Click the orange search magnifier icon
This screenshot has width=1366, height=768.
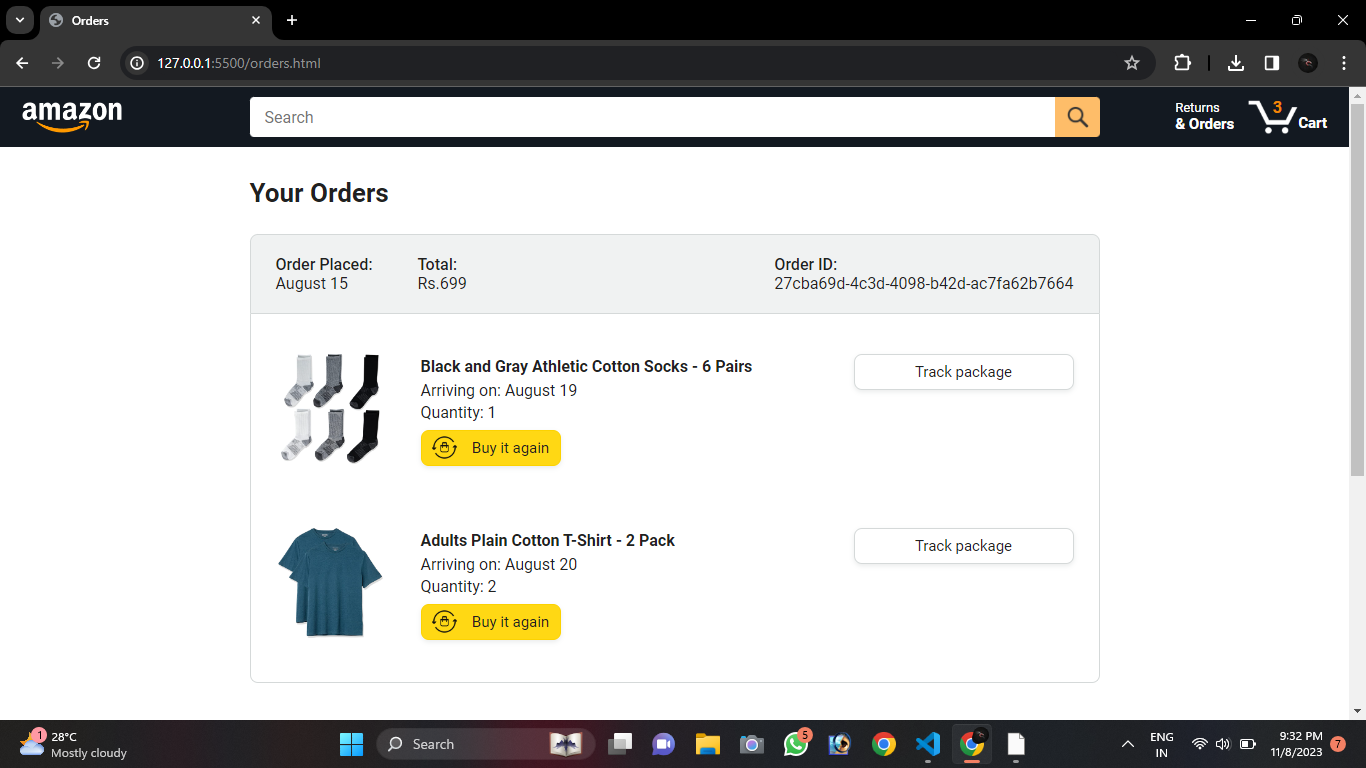tap(1077, 117)
